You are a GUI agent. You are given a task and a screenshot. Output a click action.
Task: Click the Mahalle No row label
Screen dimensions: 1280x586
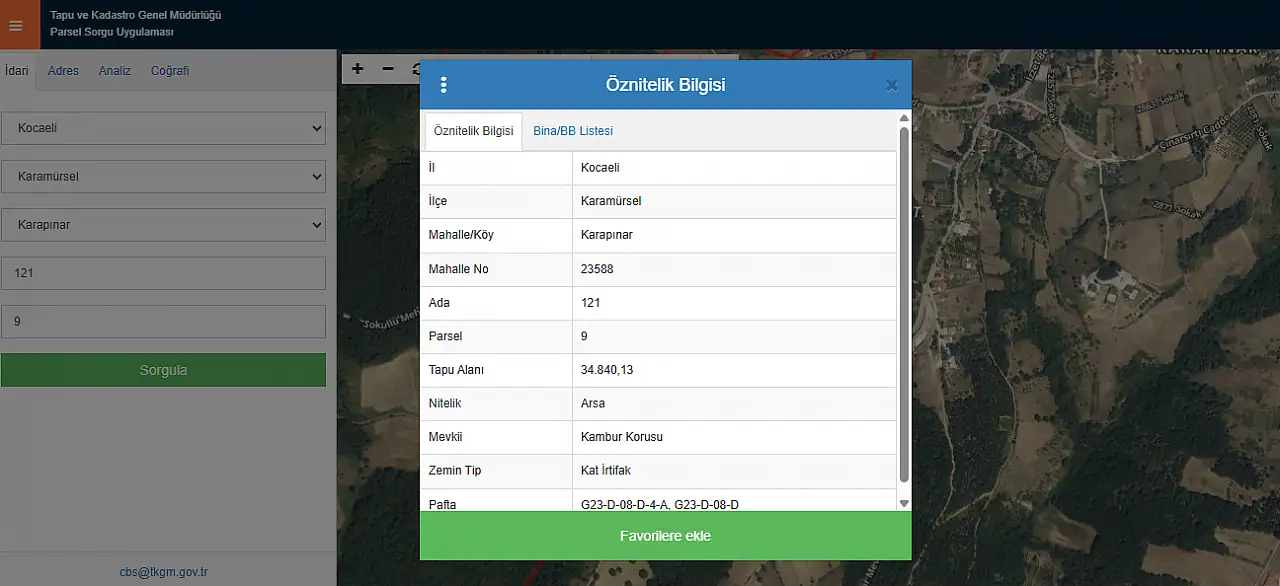(x=458, y=269)
